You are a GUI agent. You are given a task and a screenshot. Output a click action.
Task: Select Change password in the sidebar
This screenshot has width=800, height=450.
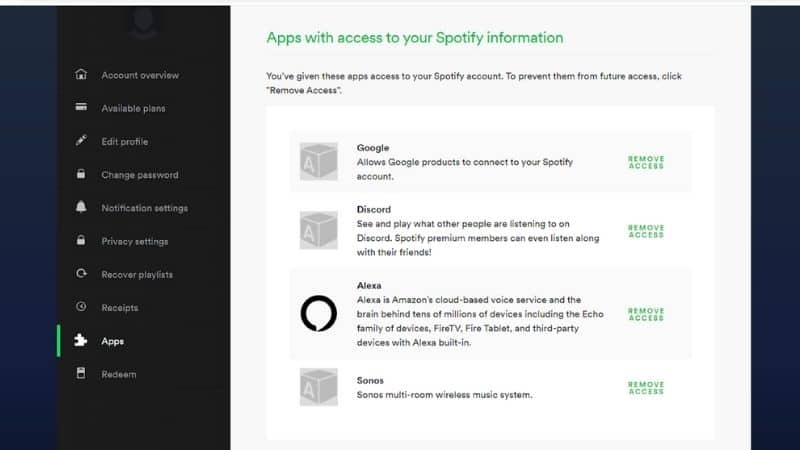[140, 175]
